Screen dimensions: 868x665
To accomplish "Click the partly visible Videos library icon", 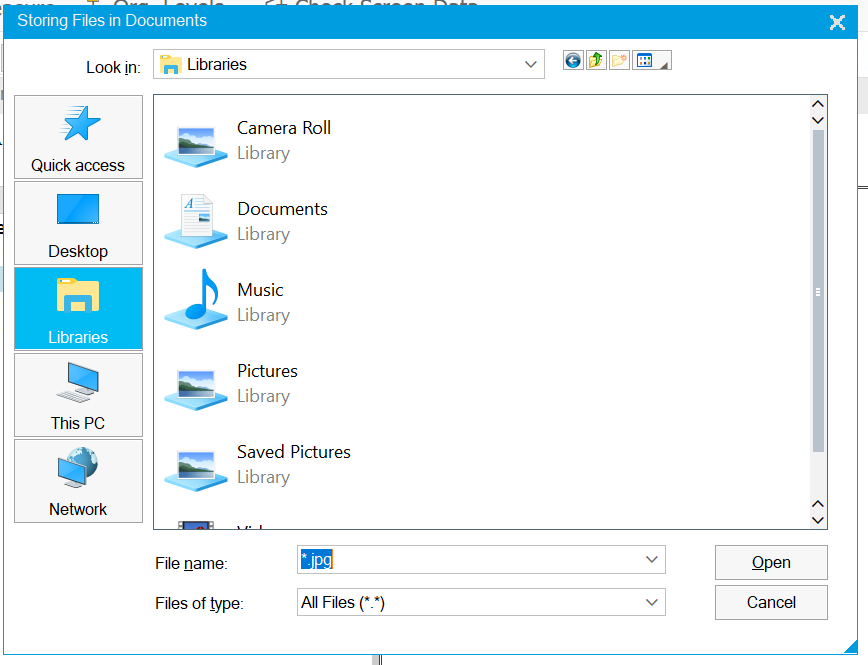I will pyautogui.click(x=196, y=525).
